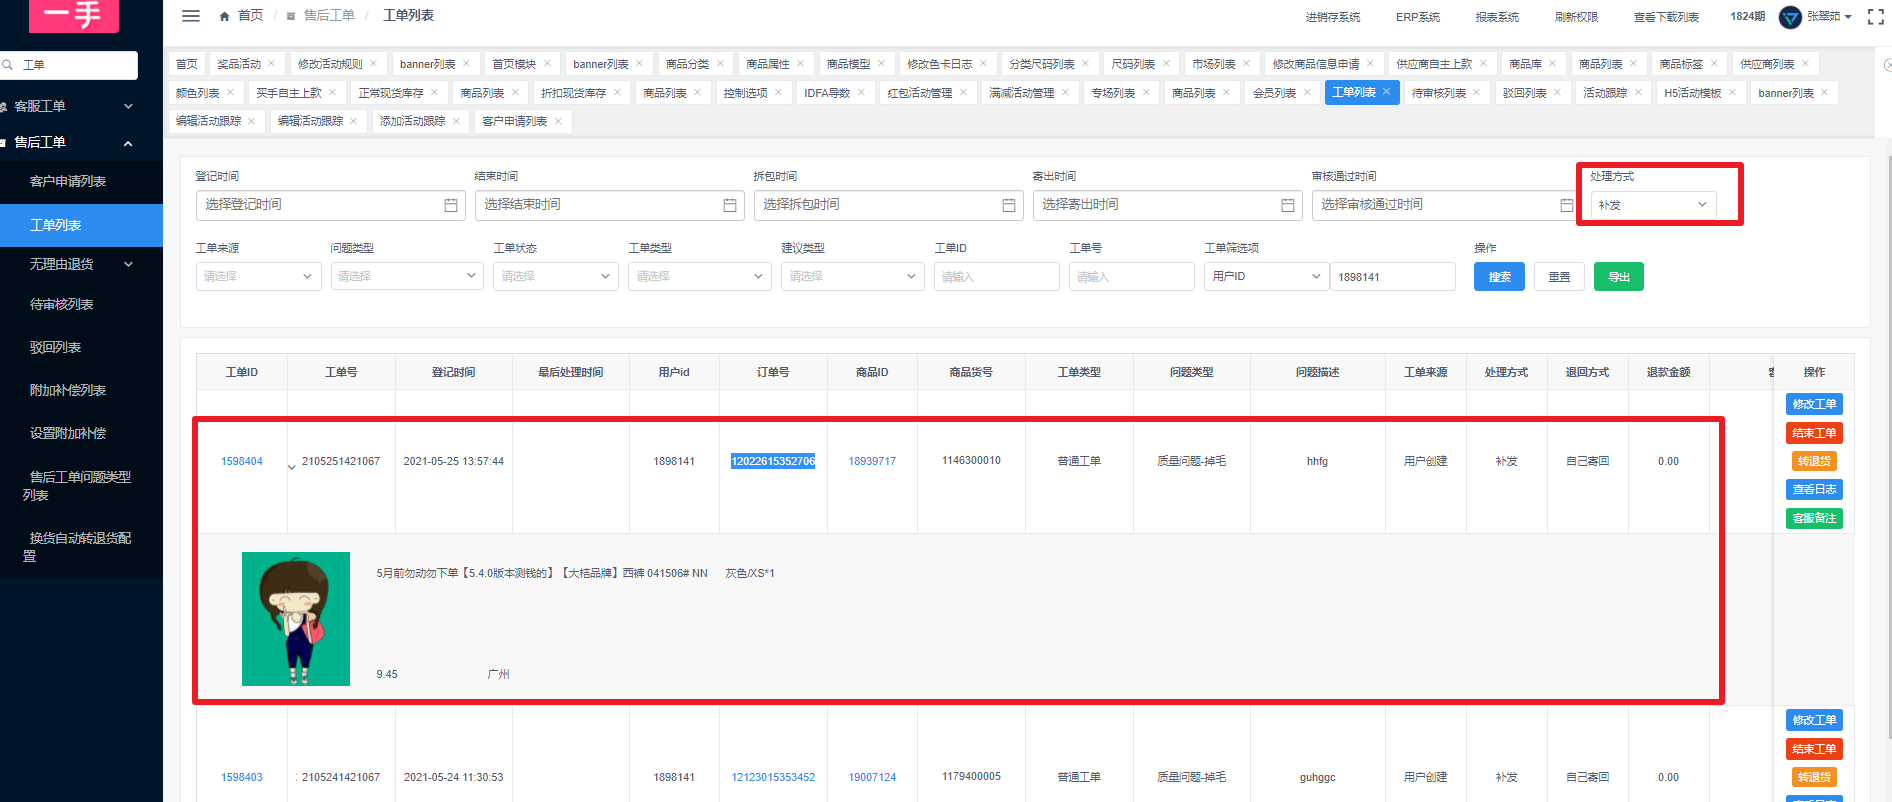Open 报表系统 in the top menu
The height and width of the screenshot is (802, 1892).
1497,17
